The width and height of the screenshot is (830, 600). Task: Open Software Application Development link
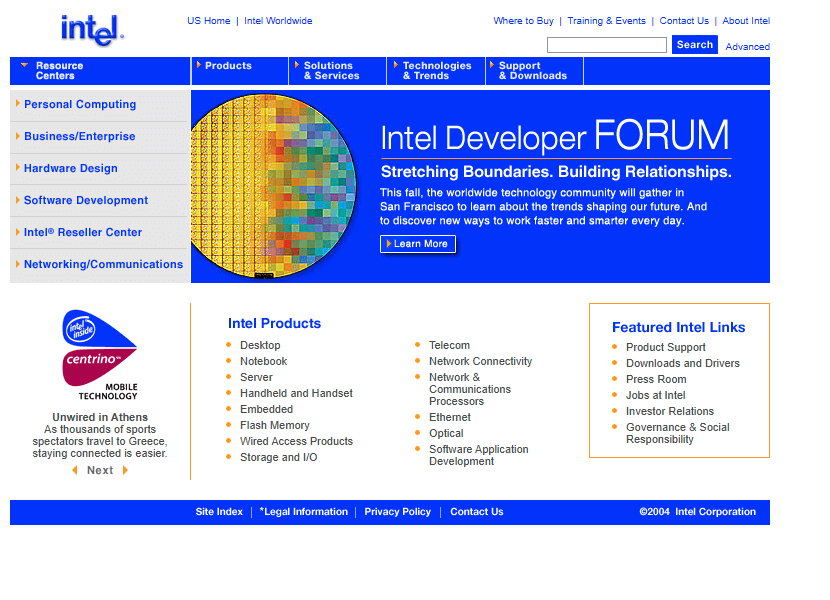coord(479,455)
